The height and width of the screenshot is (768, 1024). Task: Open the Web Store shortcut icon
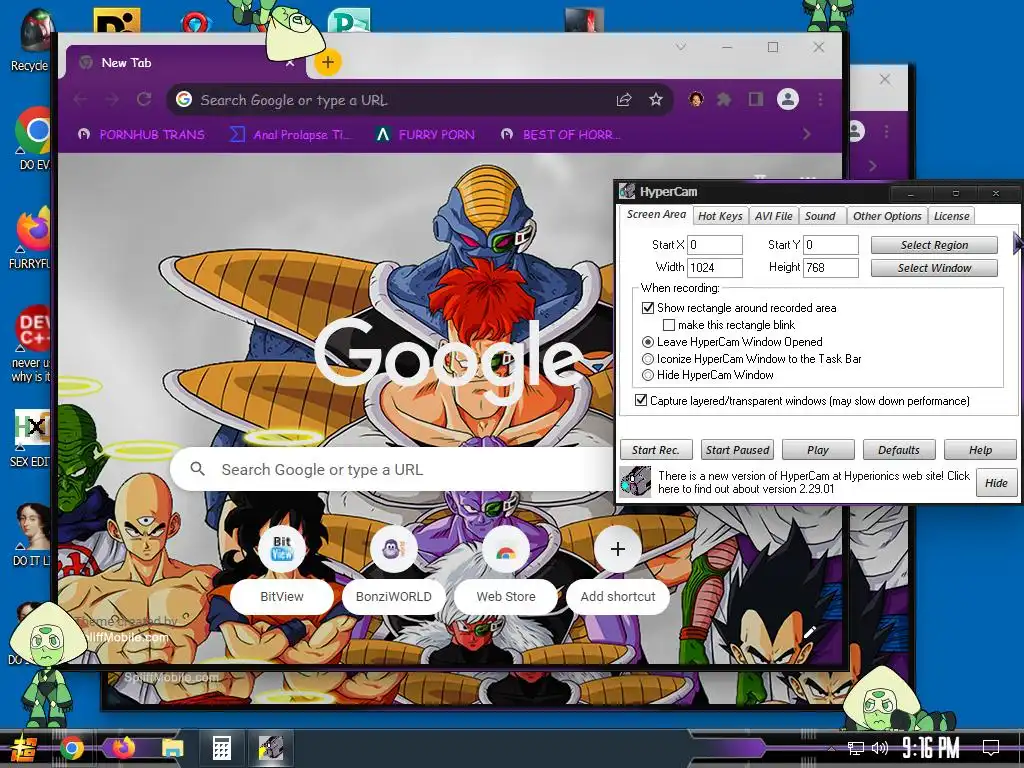[505, 549]
